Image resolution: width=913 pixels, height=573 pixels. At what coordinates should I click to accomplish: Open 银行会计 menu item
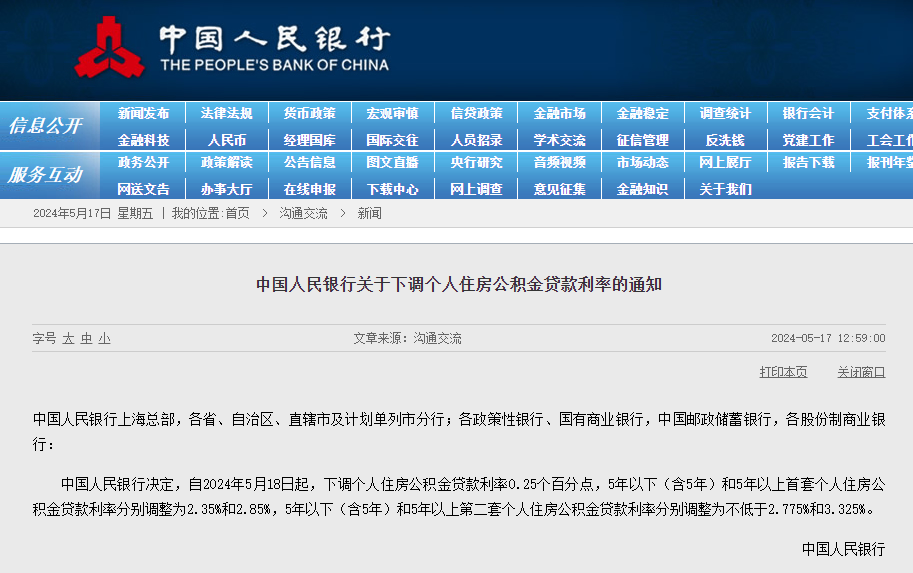pyautogui.click(x=809, y=114)
